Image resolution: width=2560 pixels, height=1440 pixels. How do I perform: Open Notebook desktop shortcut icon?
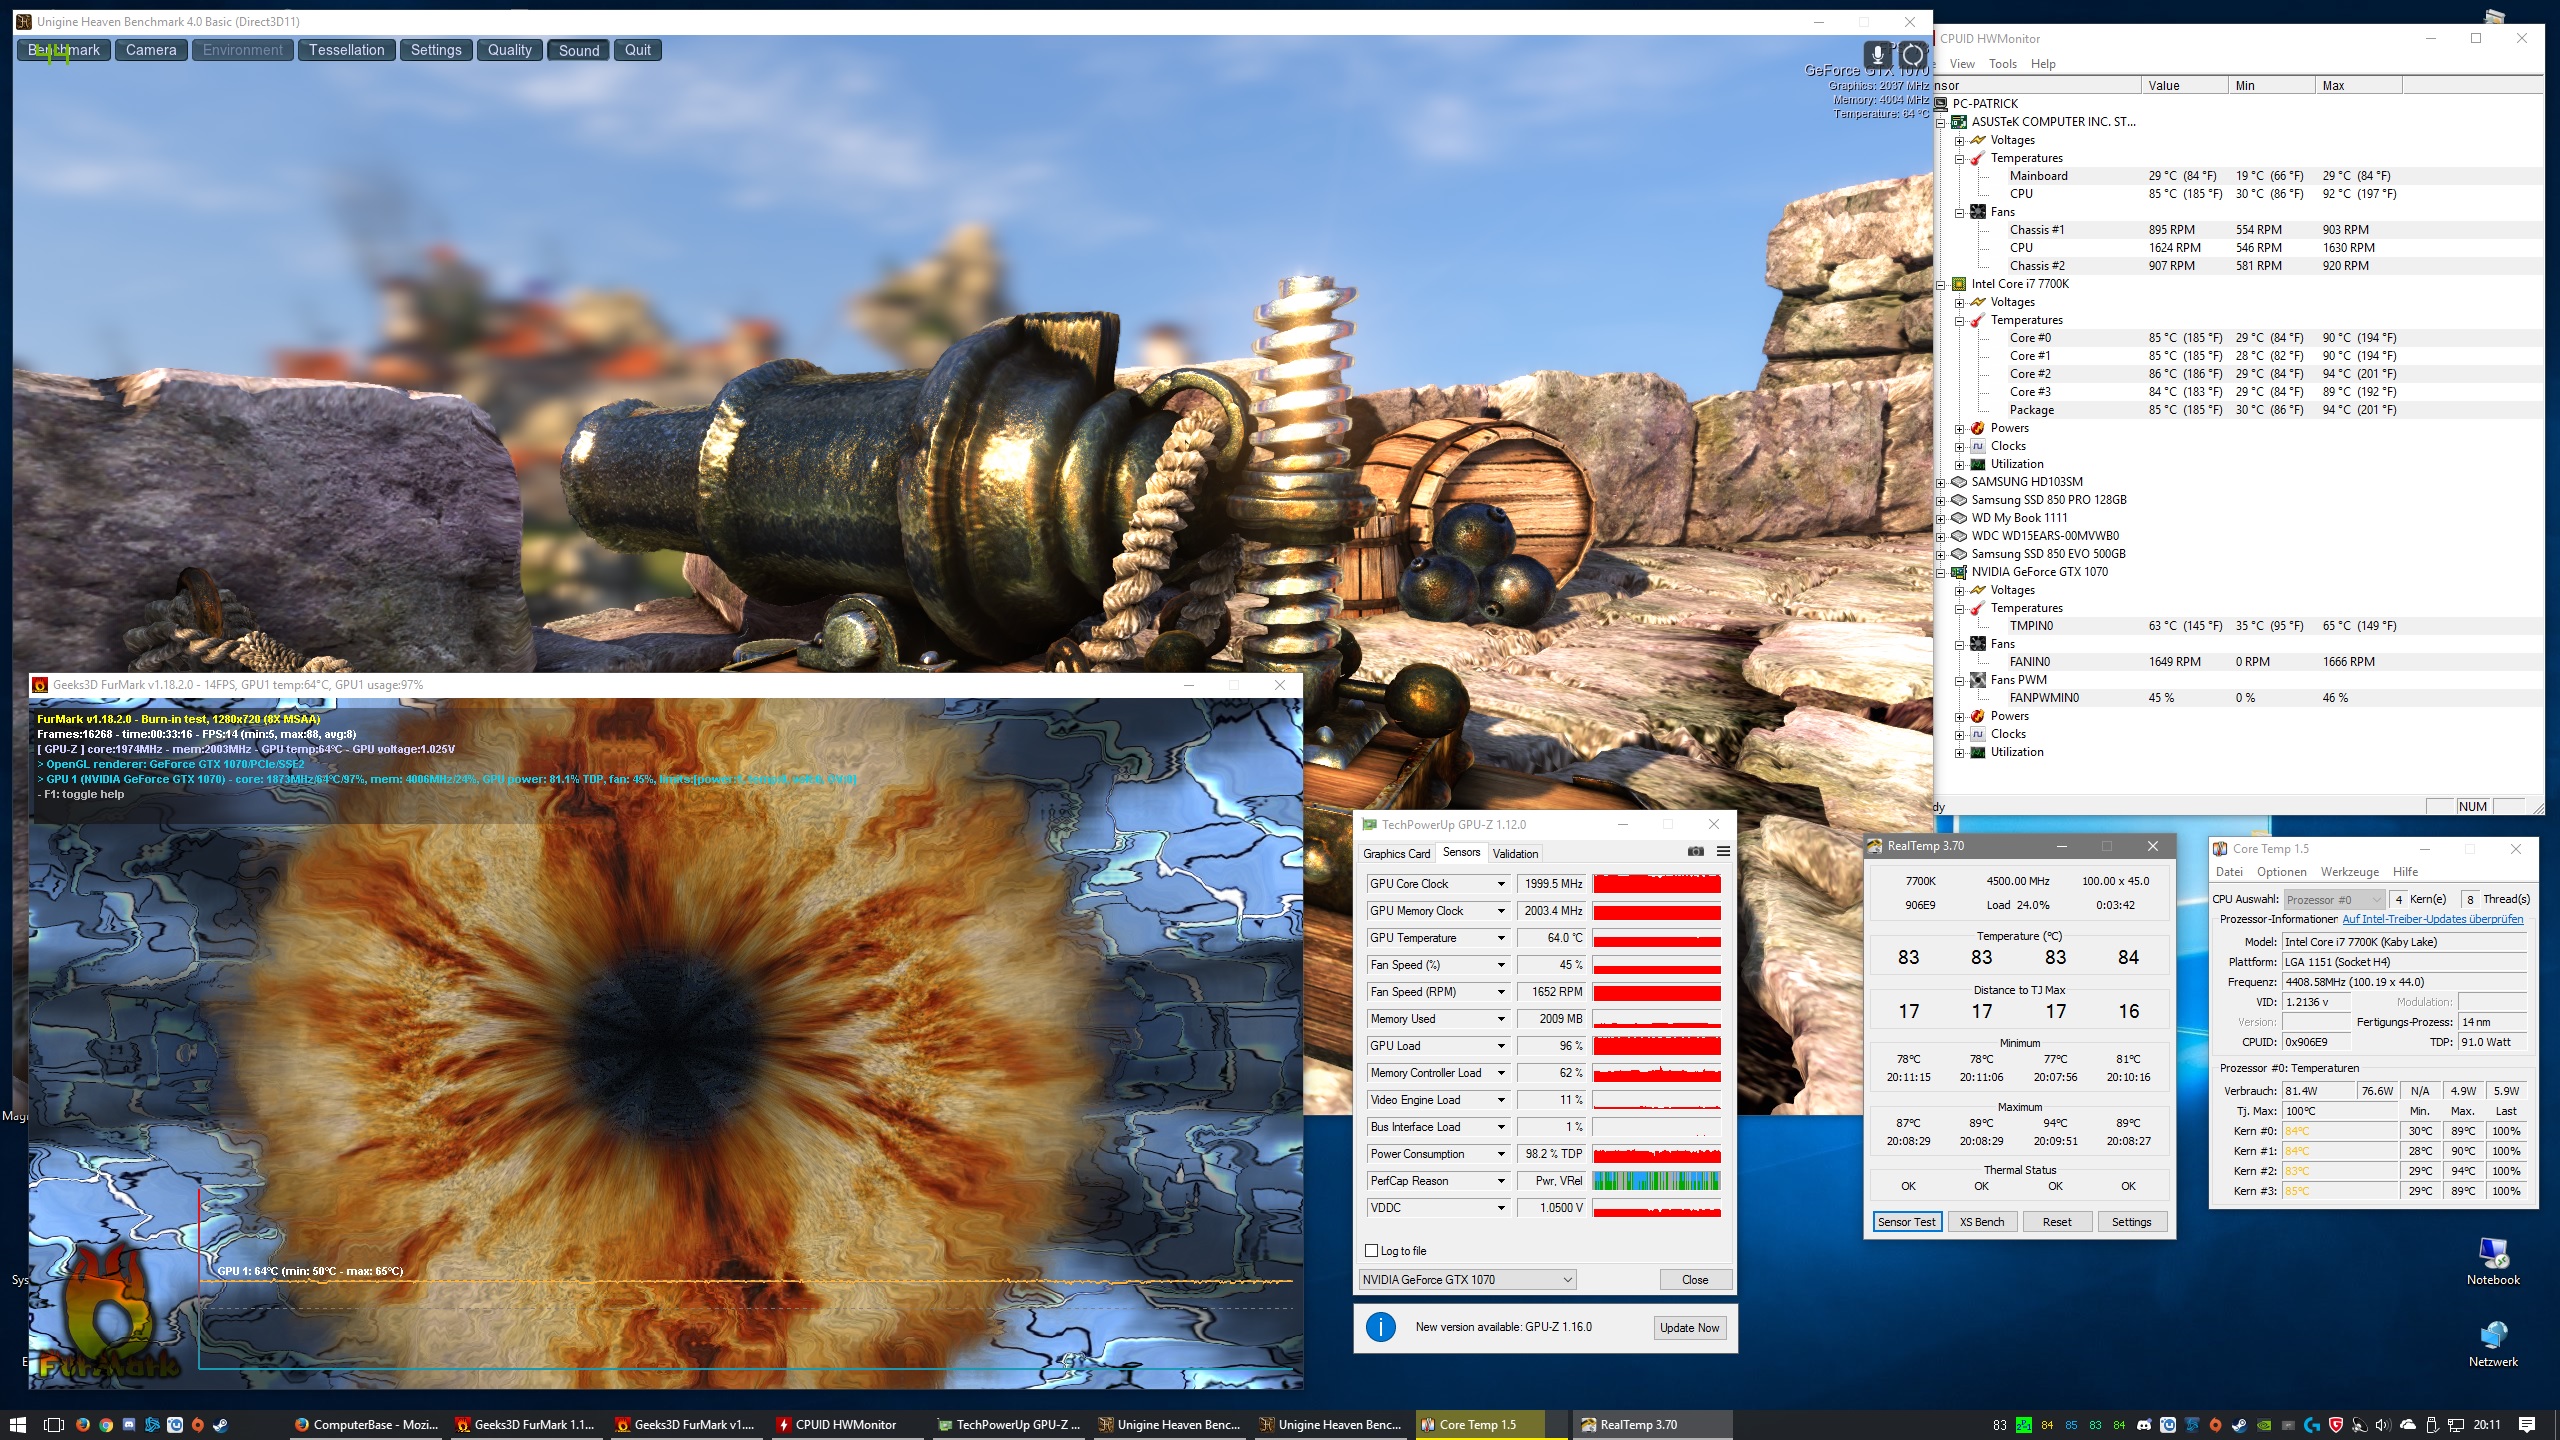[2492, 1255]
